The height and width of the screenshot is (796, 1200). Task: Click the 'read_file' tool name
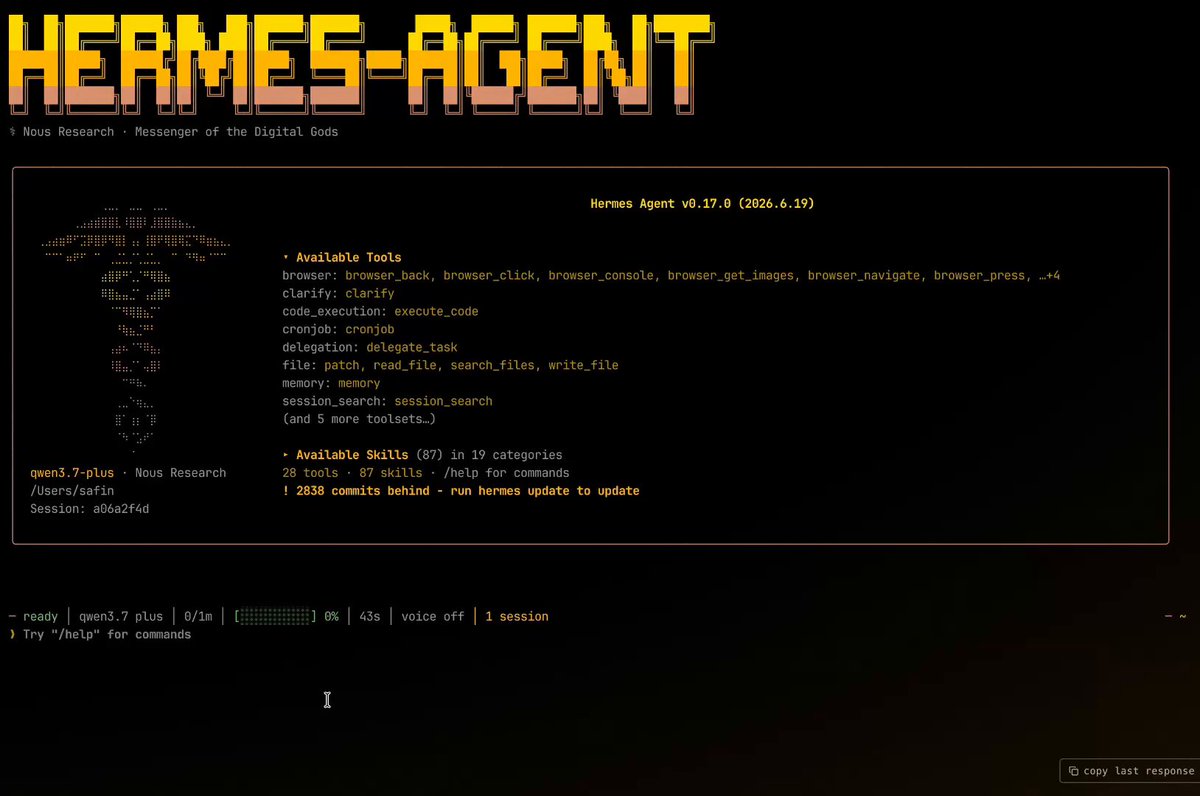point(405,366)
